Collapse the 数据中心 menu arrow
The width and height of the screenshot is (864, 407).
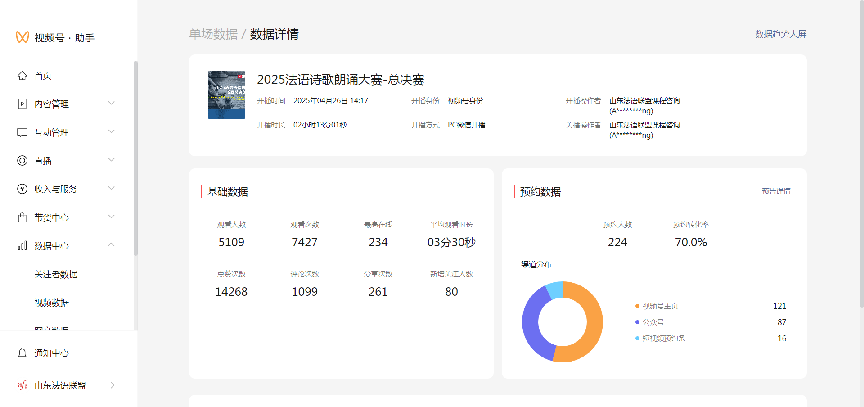(111, 245)
